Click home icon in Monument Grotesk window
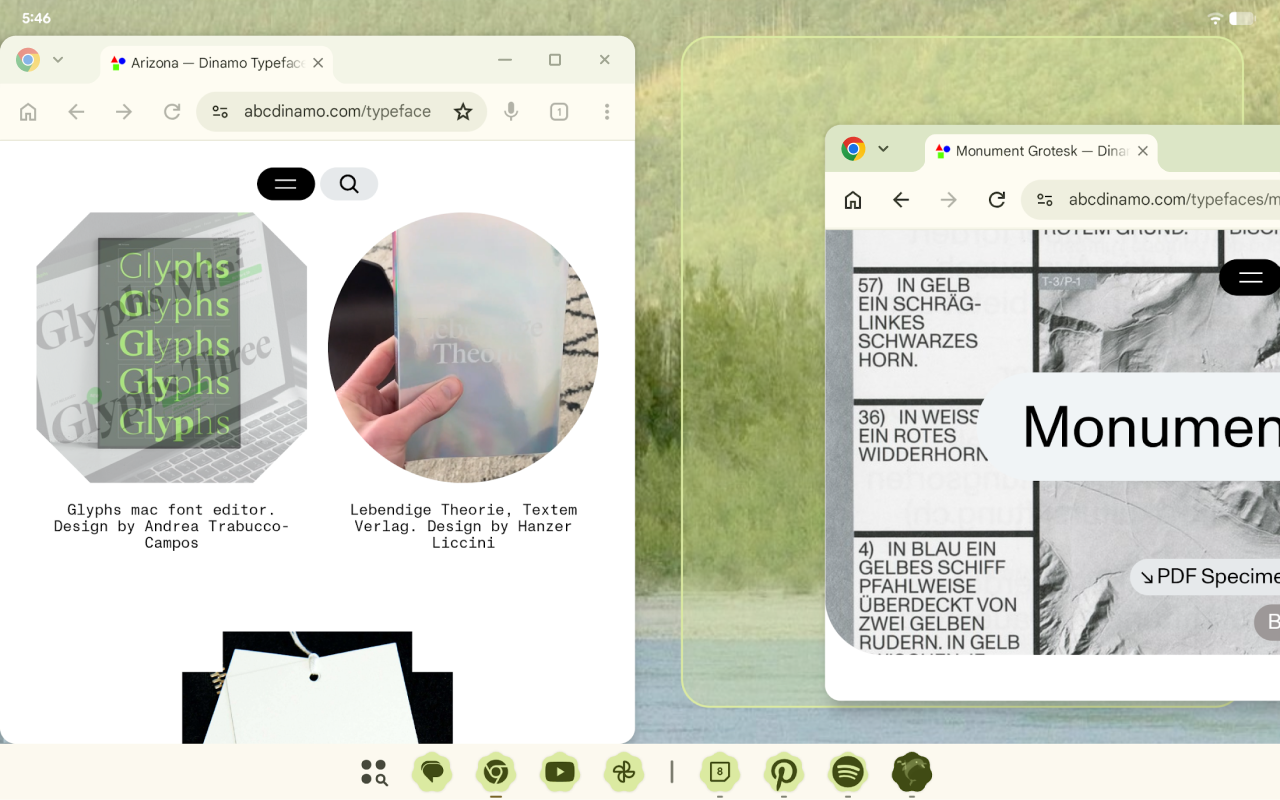This screenshot has height=800, width=1280. (x=853, y=200)
